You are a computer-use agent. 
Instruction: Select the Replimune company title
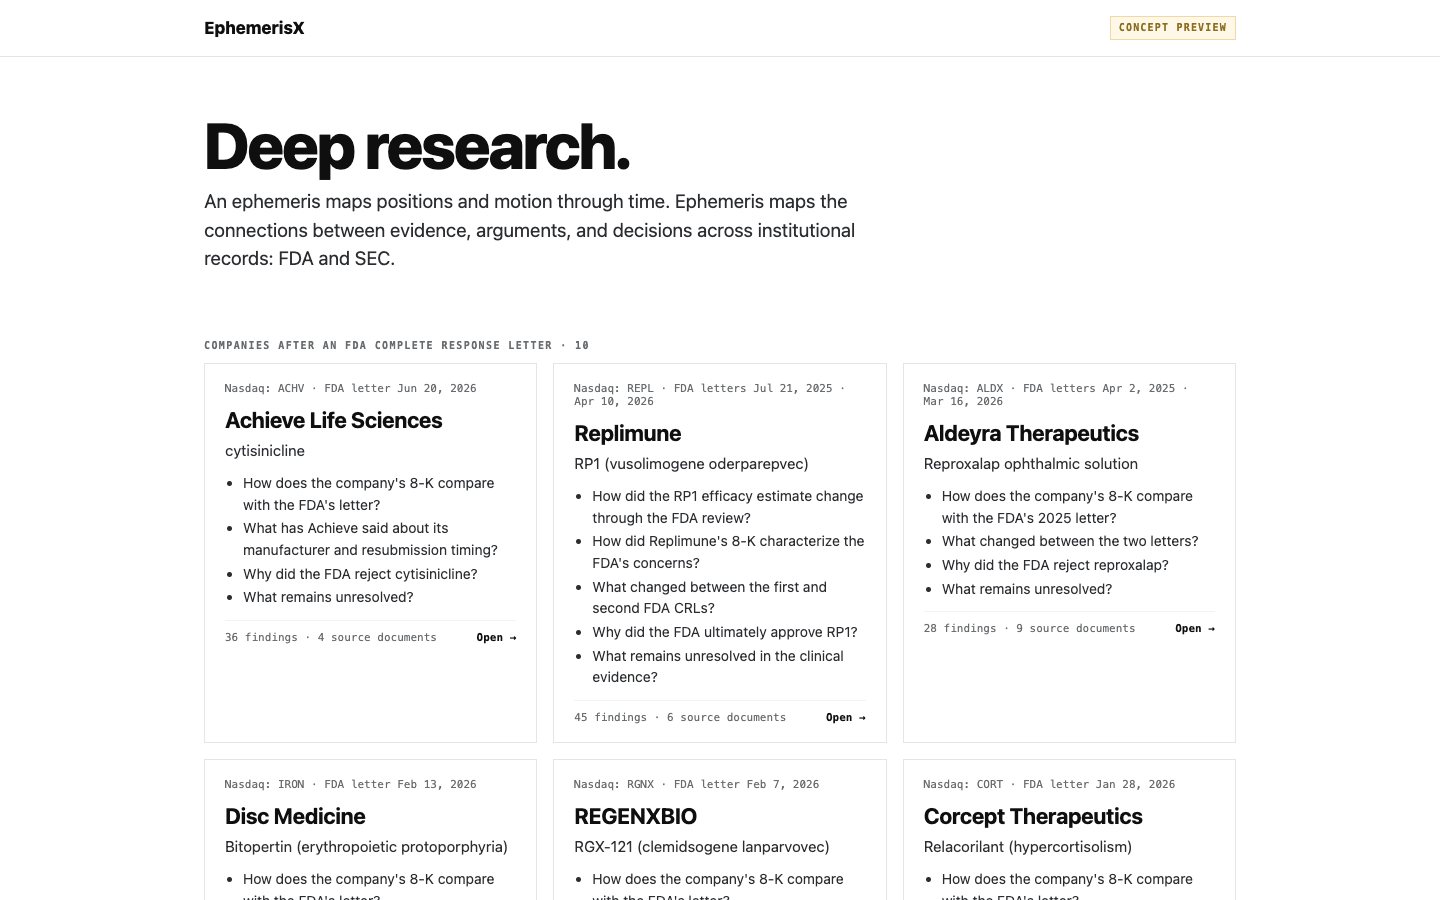pyautogui.click(x=628, y=434)
